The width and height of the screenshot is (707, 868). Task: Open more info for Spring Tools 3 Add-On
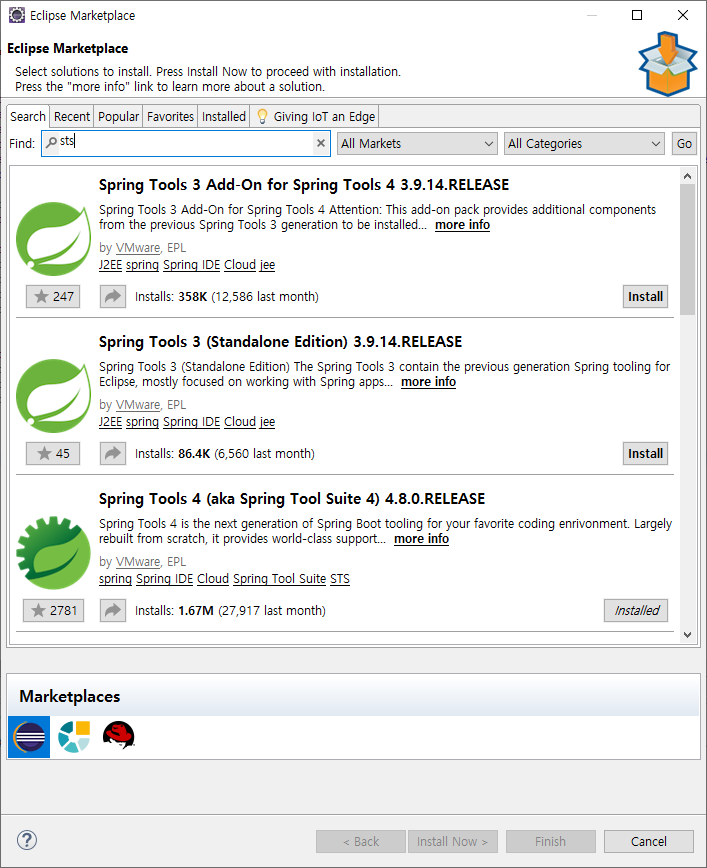462,225
